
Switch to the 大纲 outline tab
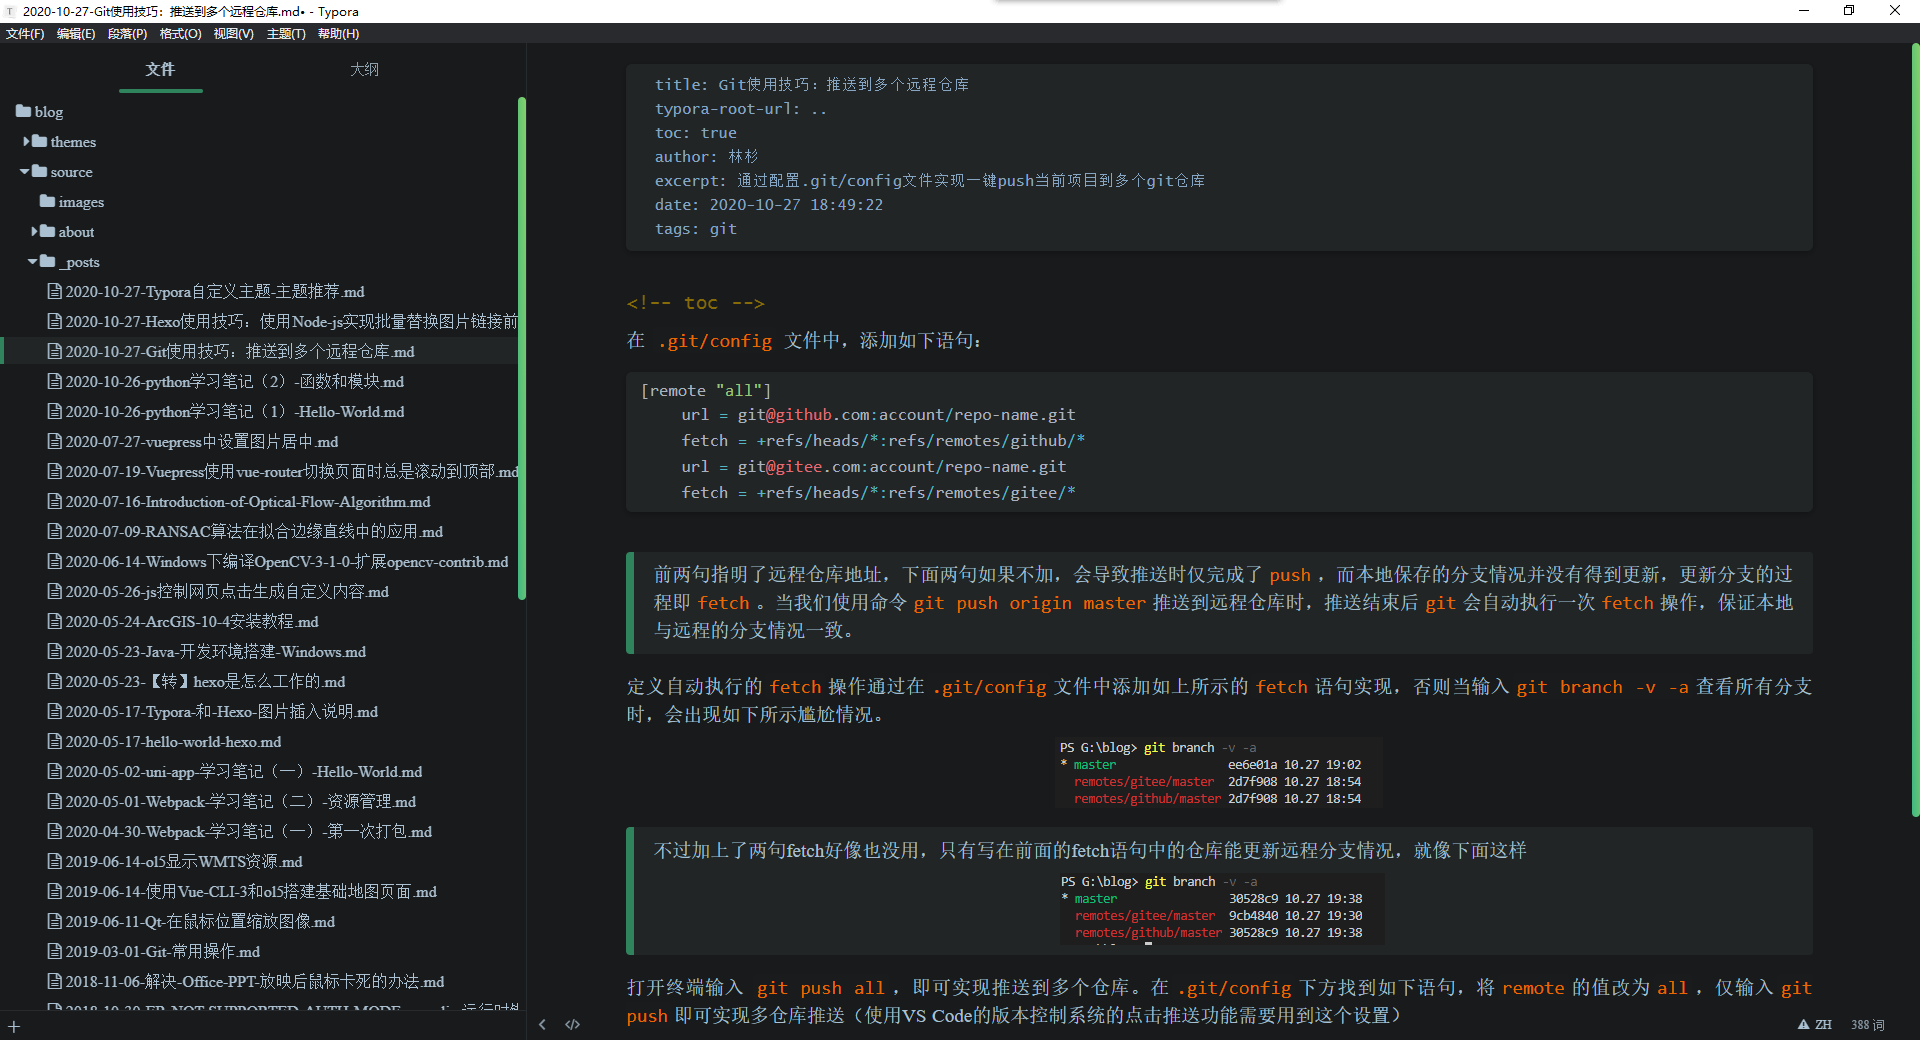(x=364, y=69)
